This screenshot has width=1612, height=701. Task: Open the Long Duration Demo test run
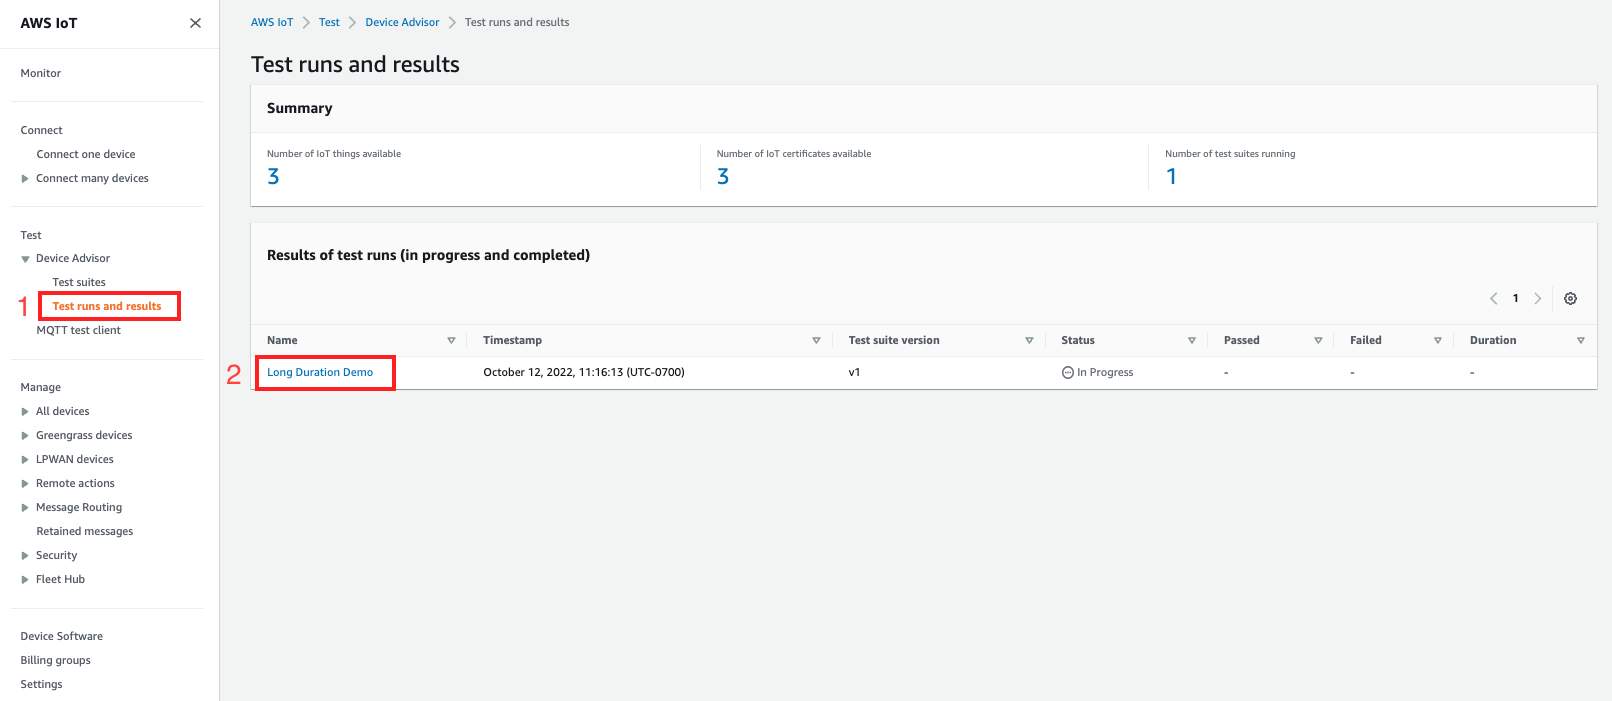[320, 373]
